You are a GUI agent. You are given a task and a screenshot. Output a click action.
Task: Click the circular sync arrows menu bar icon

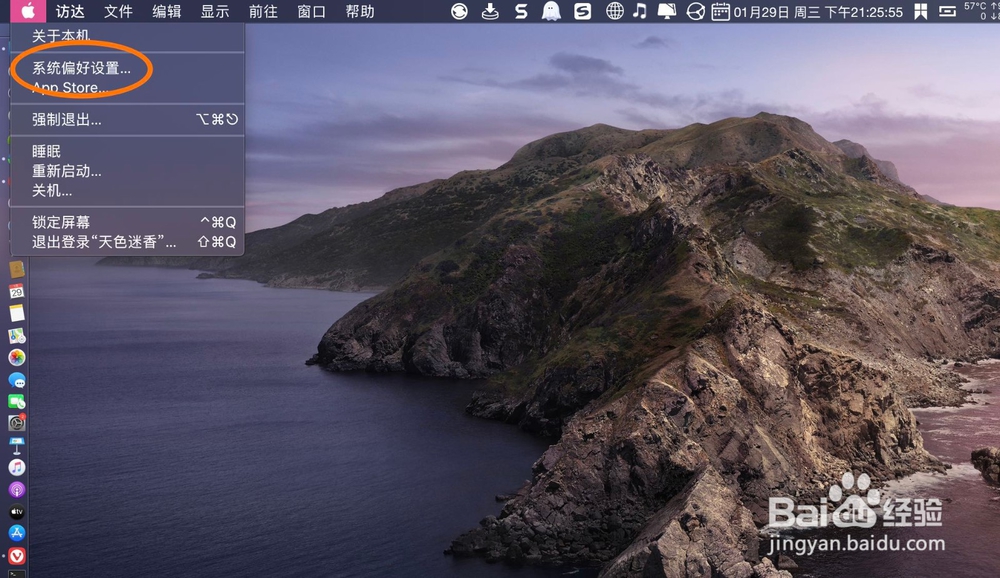point(459,11)
